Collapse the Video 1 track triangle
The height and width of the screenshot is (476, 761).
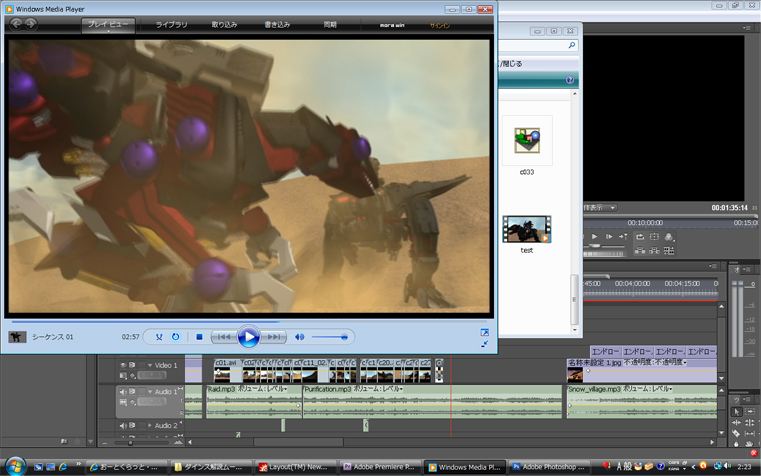point(151,365)
